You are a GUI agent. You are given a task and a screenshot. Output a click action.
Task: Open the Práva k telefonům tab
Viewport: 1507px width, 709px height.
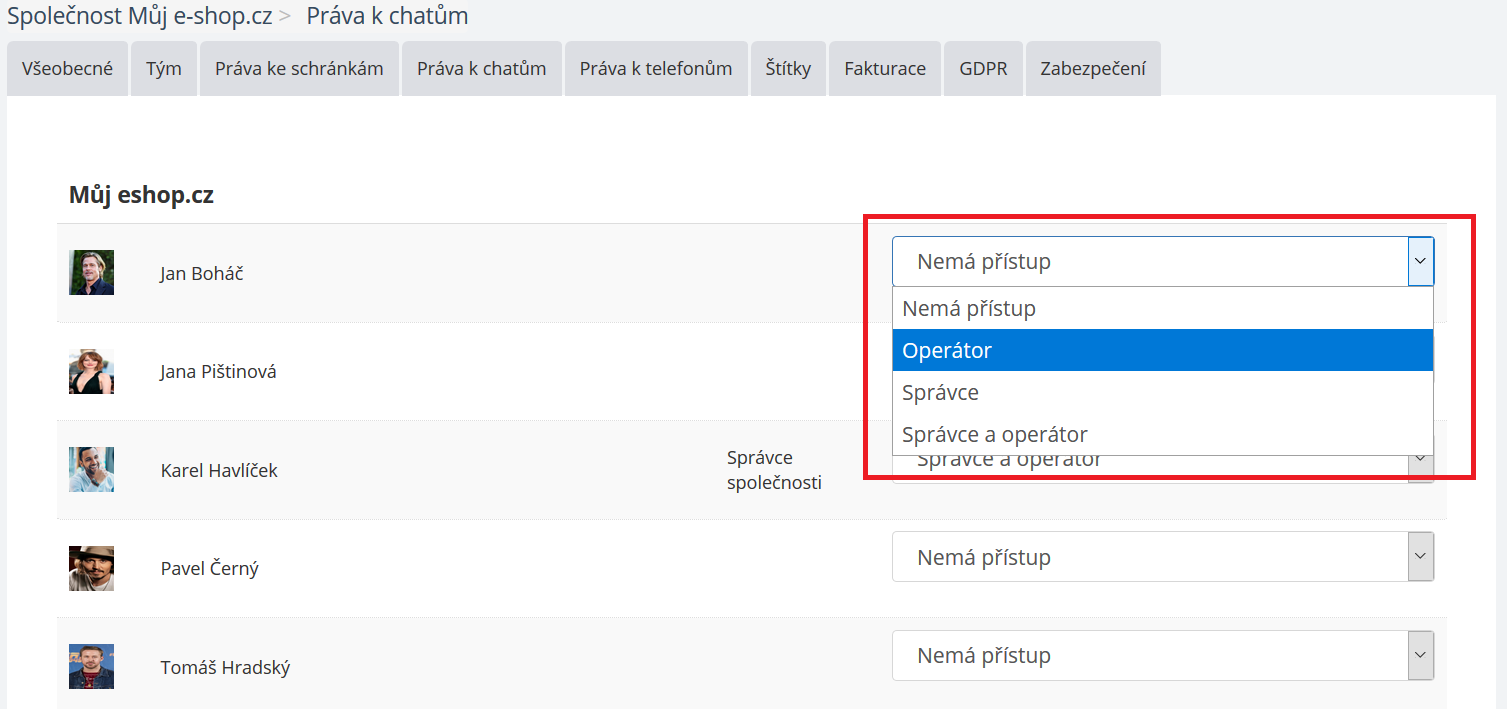click(656, 69)
